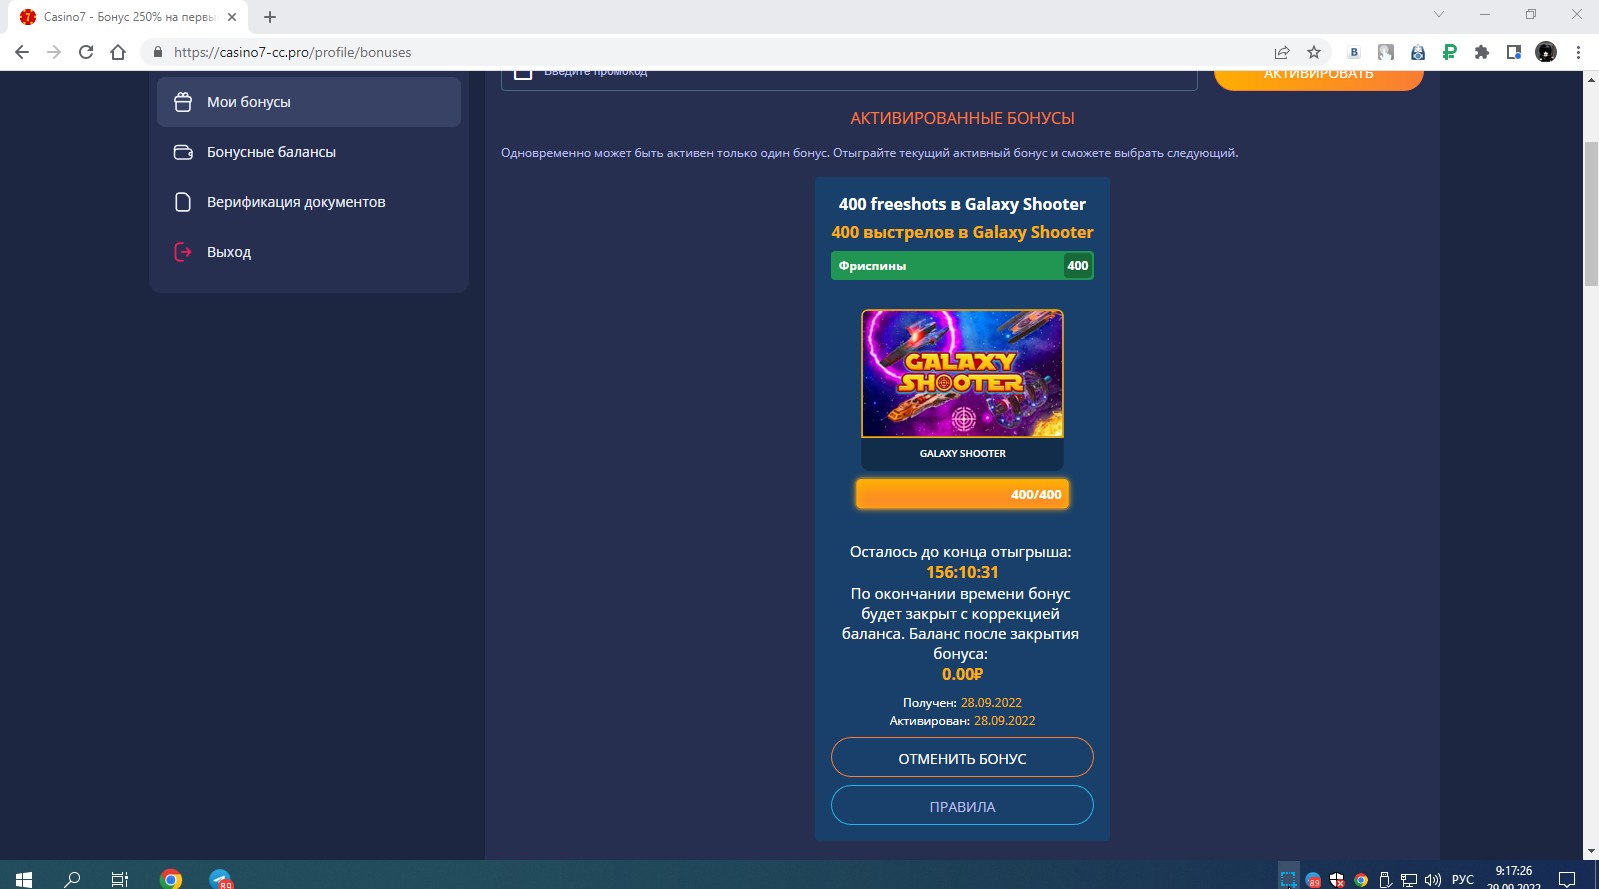Click the АКТИВИРОВАННЫЕ БОНУСЫ heading
This screenshot has height=889, width=1599.
point(962,118)
